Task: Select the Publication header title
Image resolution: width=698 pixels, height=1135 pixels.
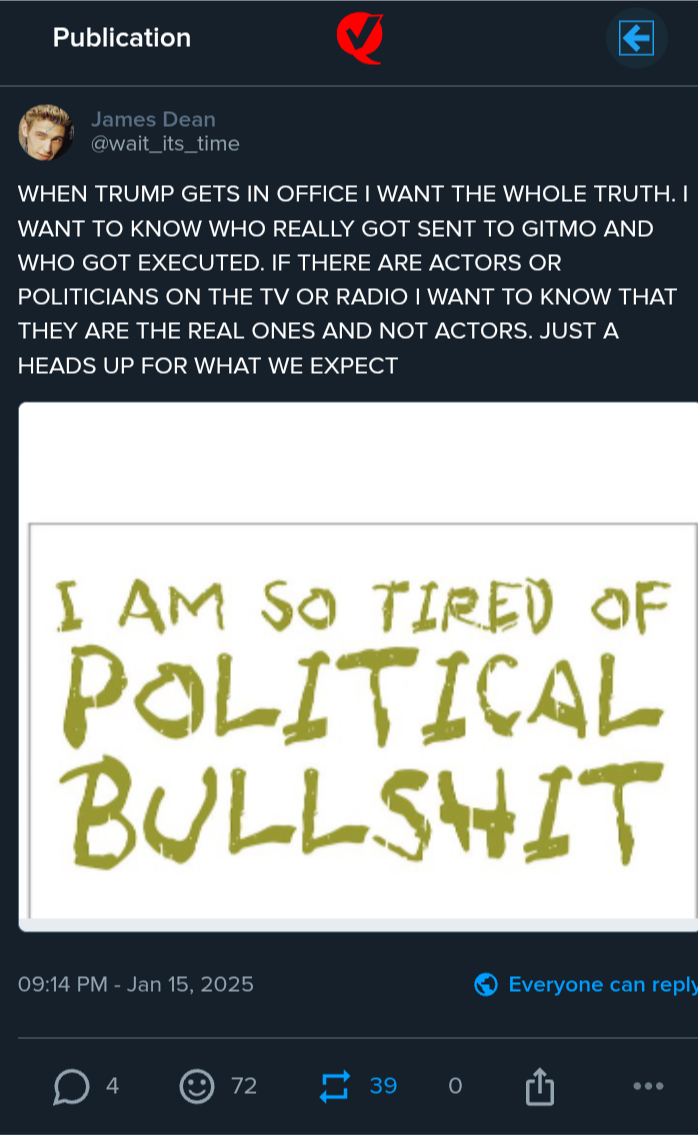Action: coord(122,38)
